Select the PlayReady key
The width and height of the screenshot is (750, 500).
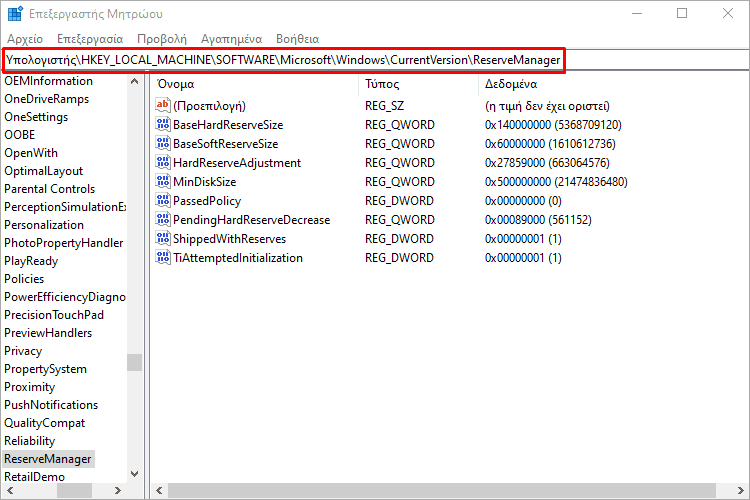tap(31, 261)
